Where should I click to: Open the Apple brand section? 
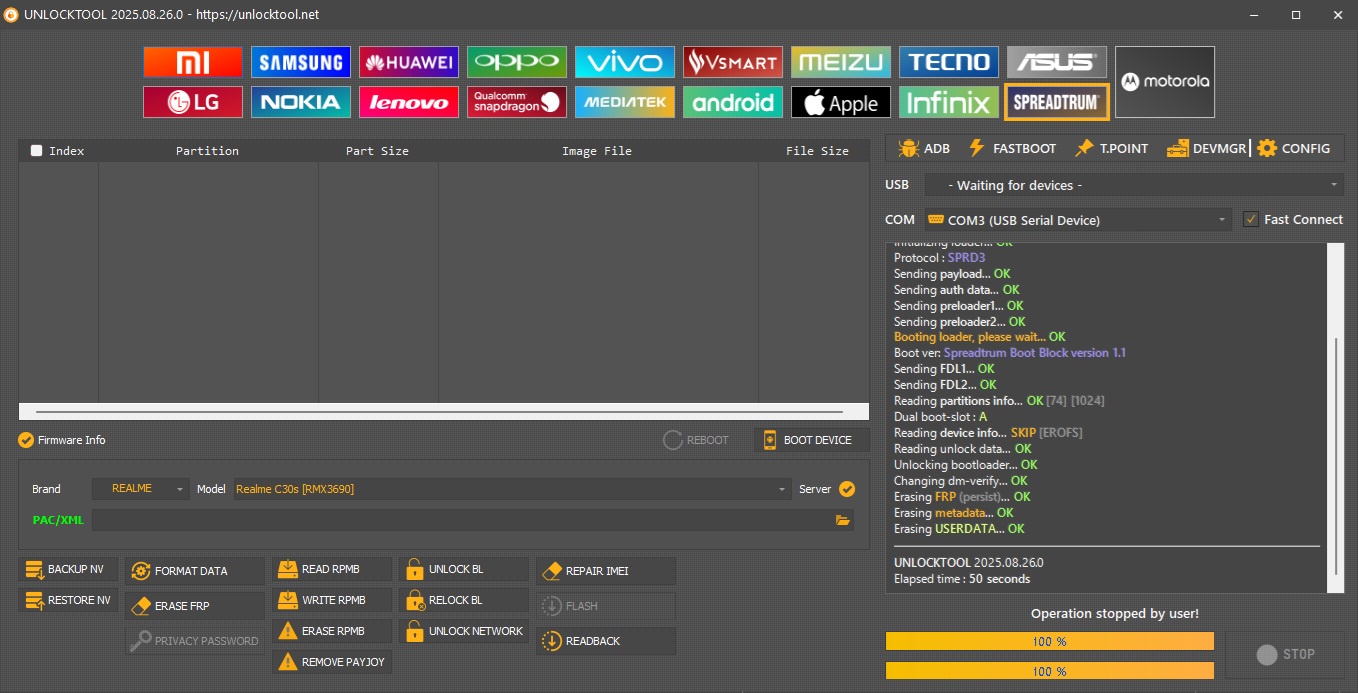click(841, 102)
